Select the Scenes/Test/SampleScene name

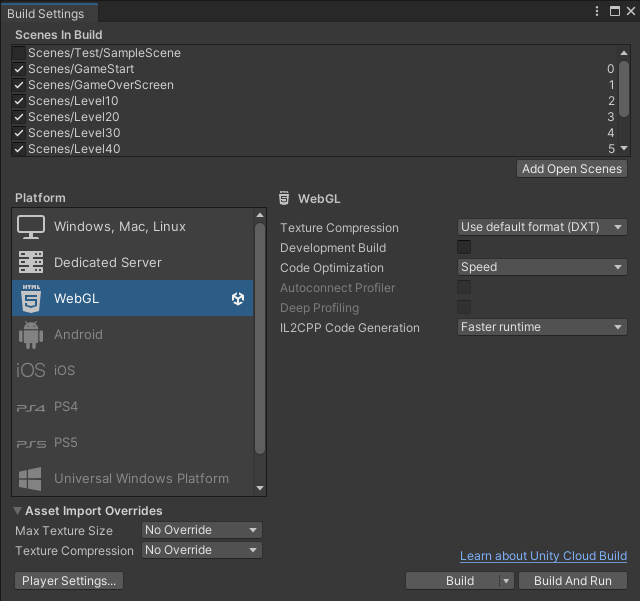click(104, 53)
